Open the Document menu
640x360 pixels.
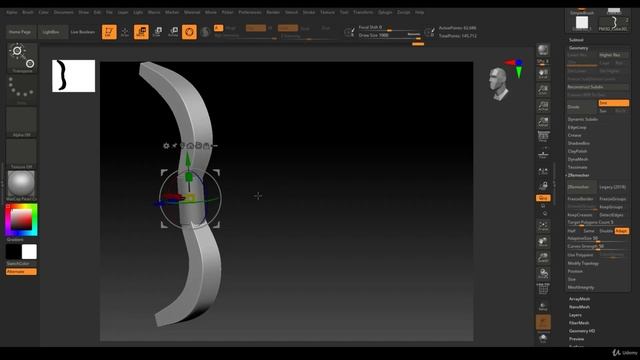tap(64, 12)
